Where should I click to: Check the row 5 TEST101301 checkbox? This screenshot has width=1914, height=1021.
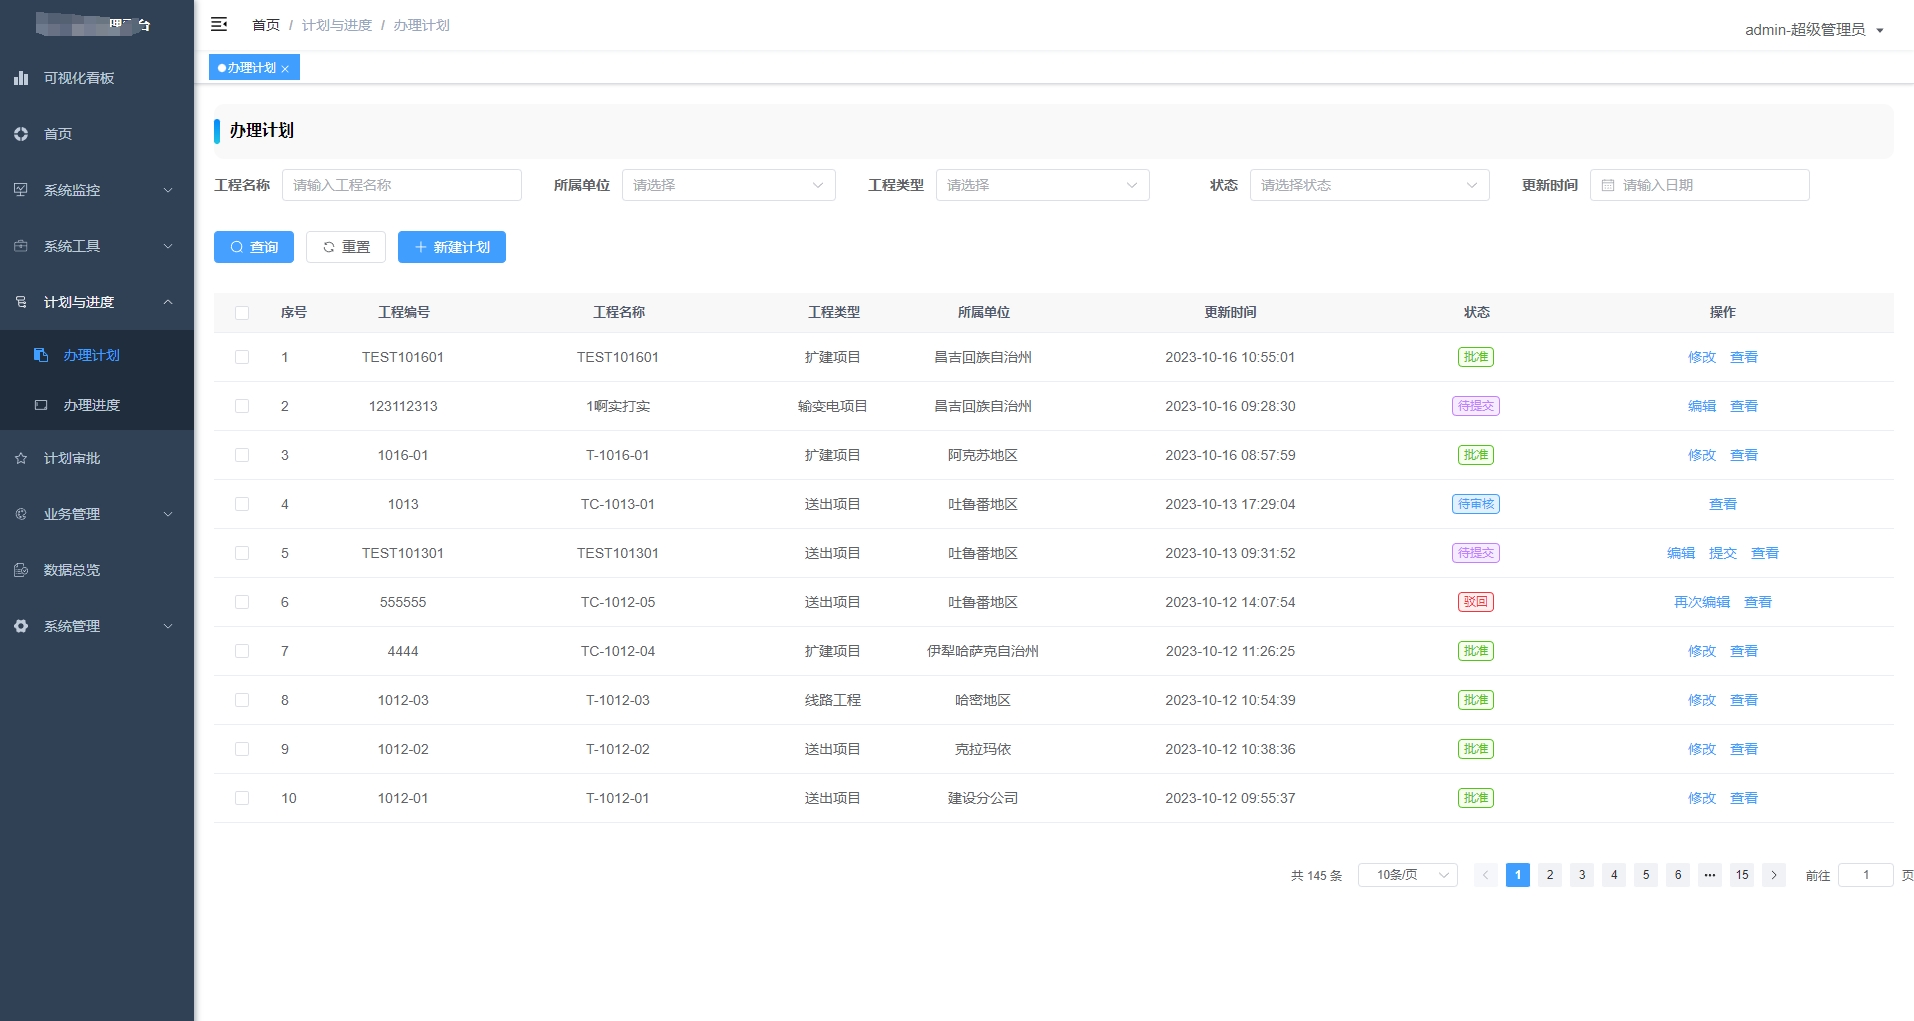[242, 553]
